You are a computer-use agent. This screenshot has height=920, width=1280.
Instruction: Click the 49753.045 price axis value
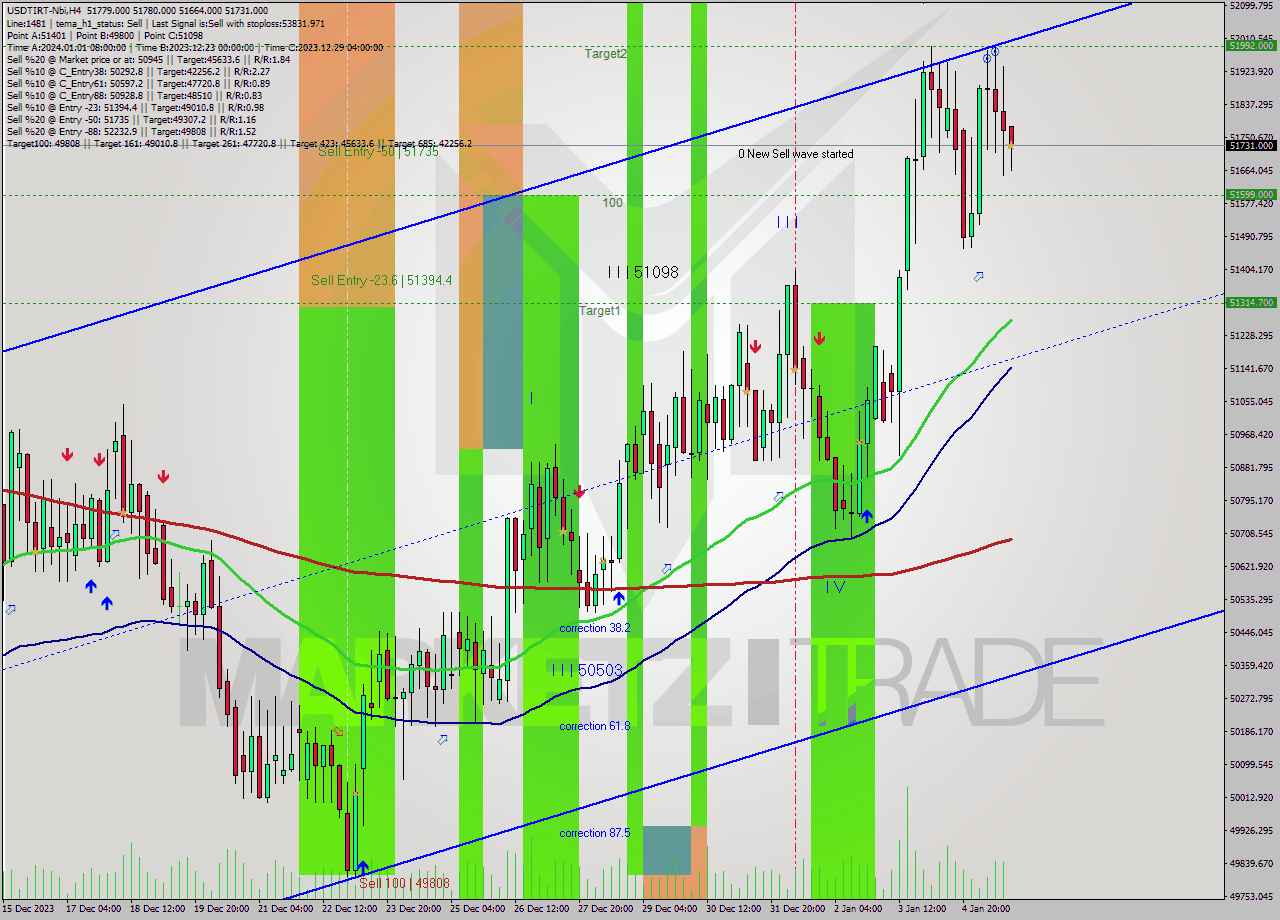point(1252,897)
